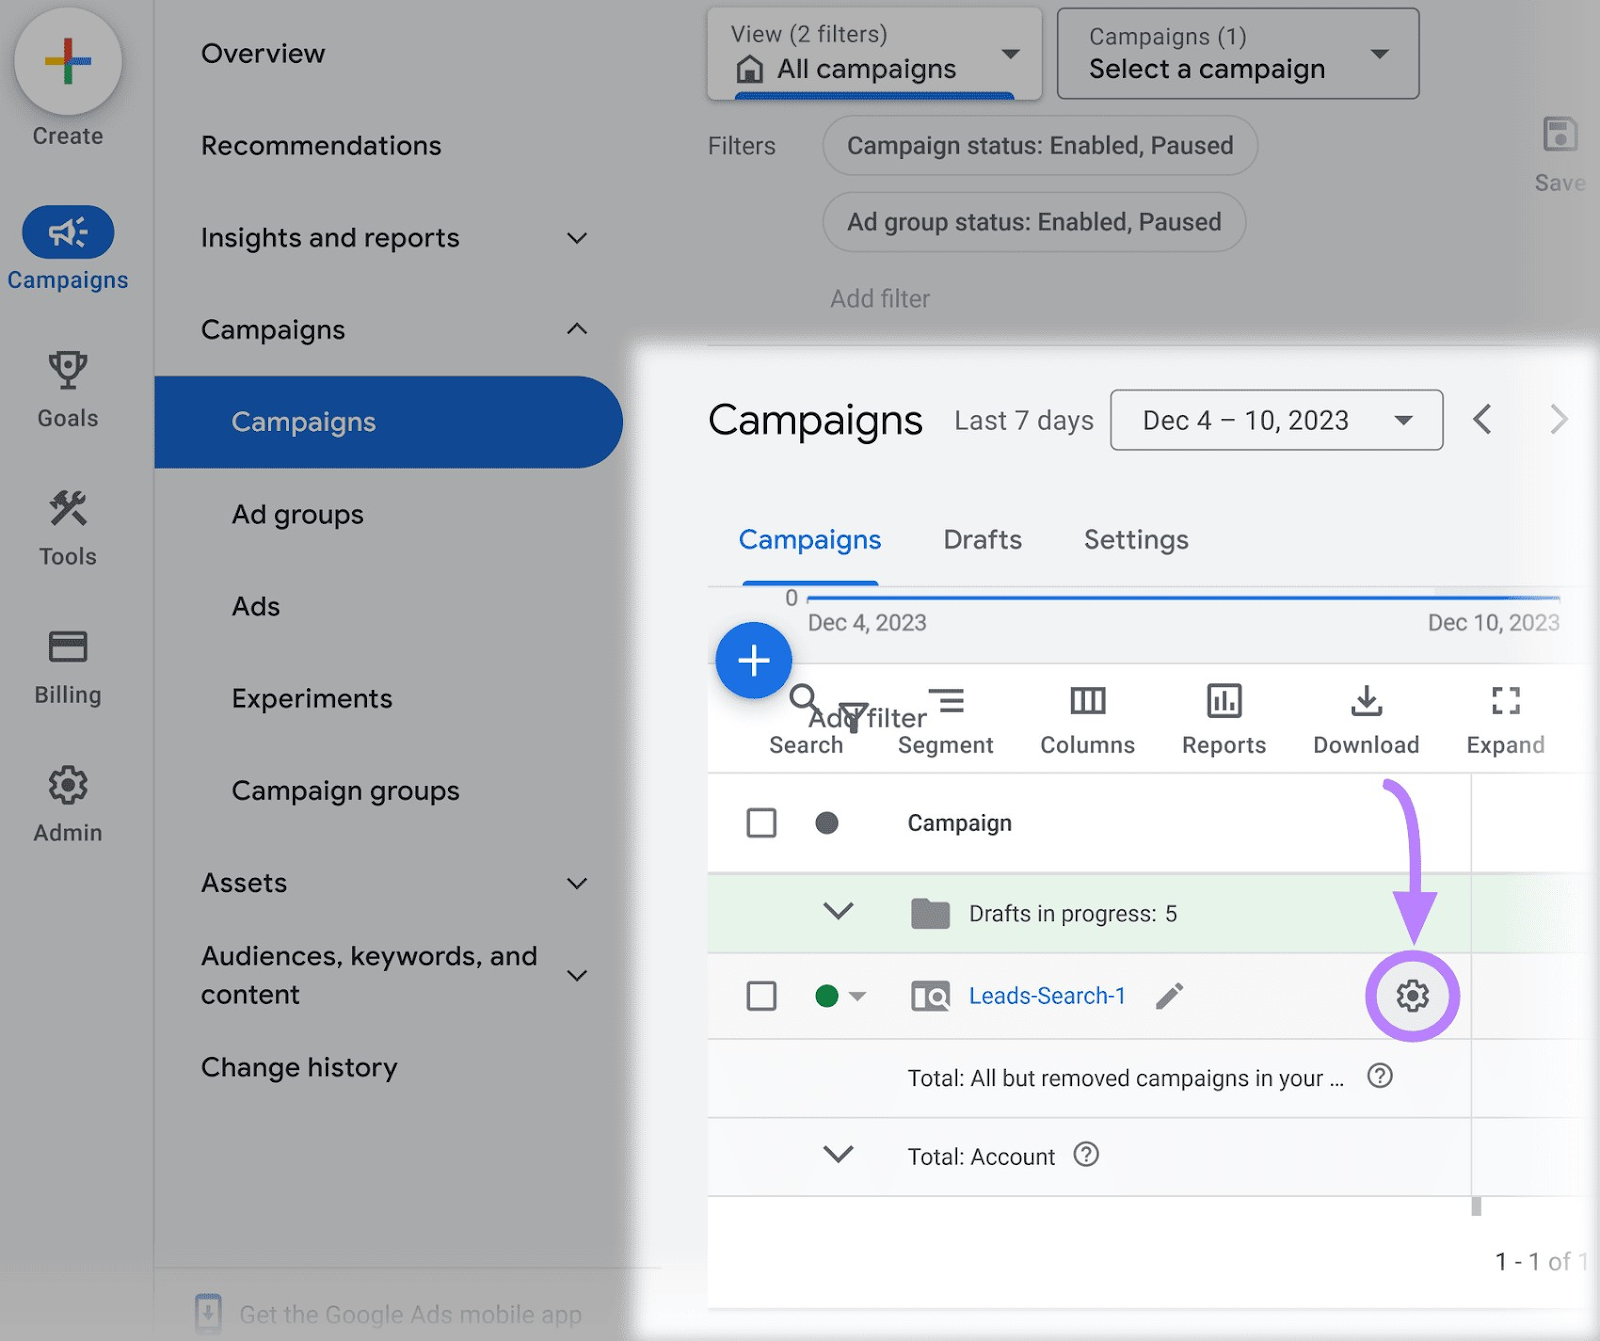Screen dimensions: 1600x1341
Task: Collapse the Drafts in progress section
Action: [839, 912]
